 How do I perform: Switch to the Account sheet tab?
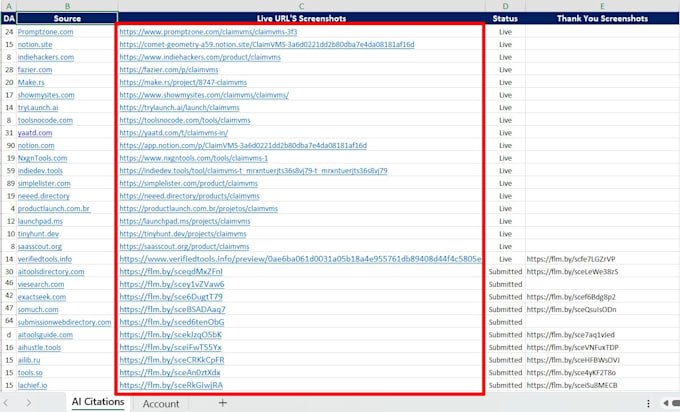[x=161, y=404]
